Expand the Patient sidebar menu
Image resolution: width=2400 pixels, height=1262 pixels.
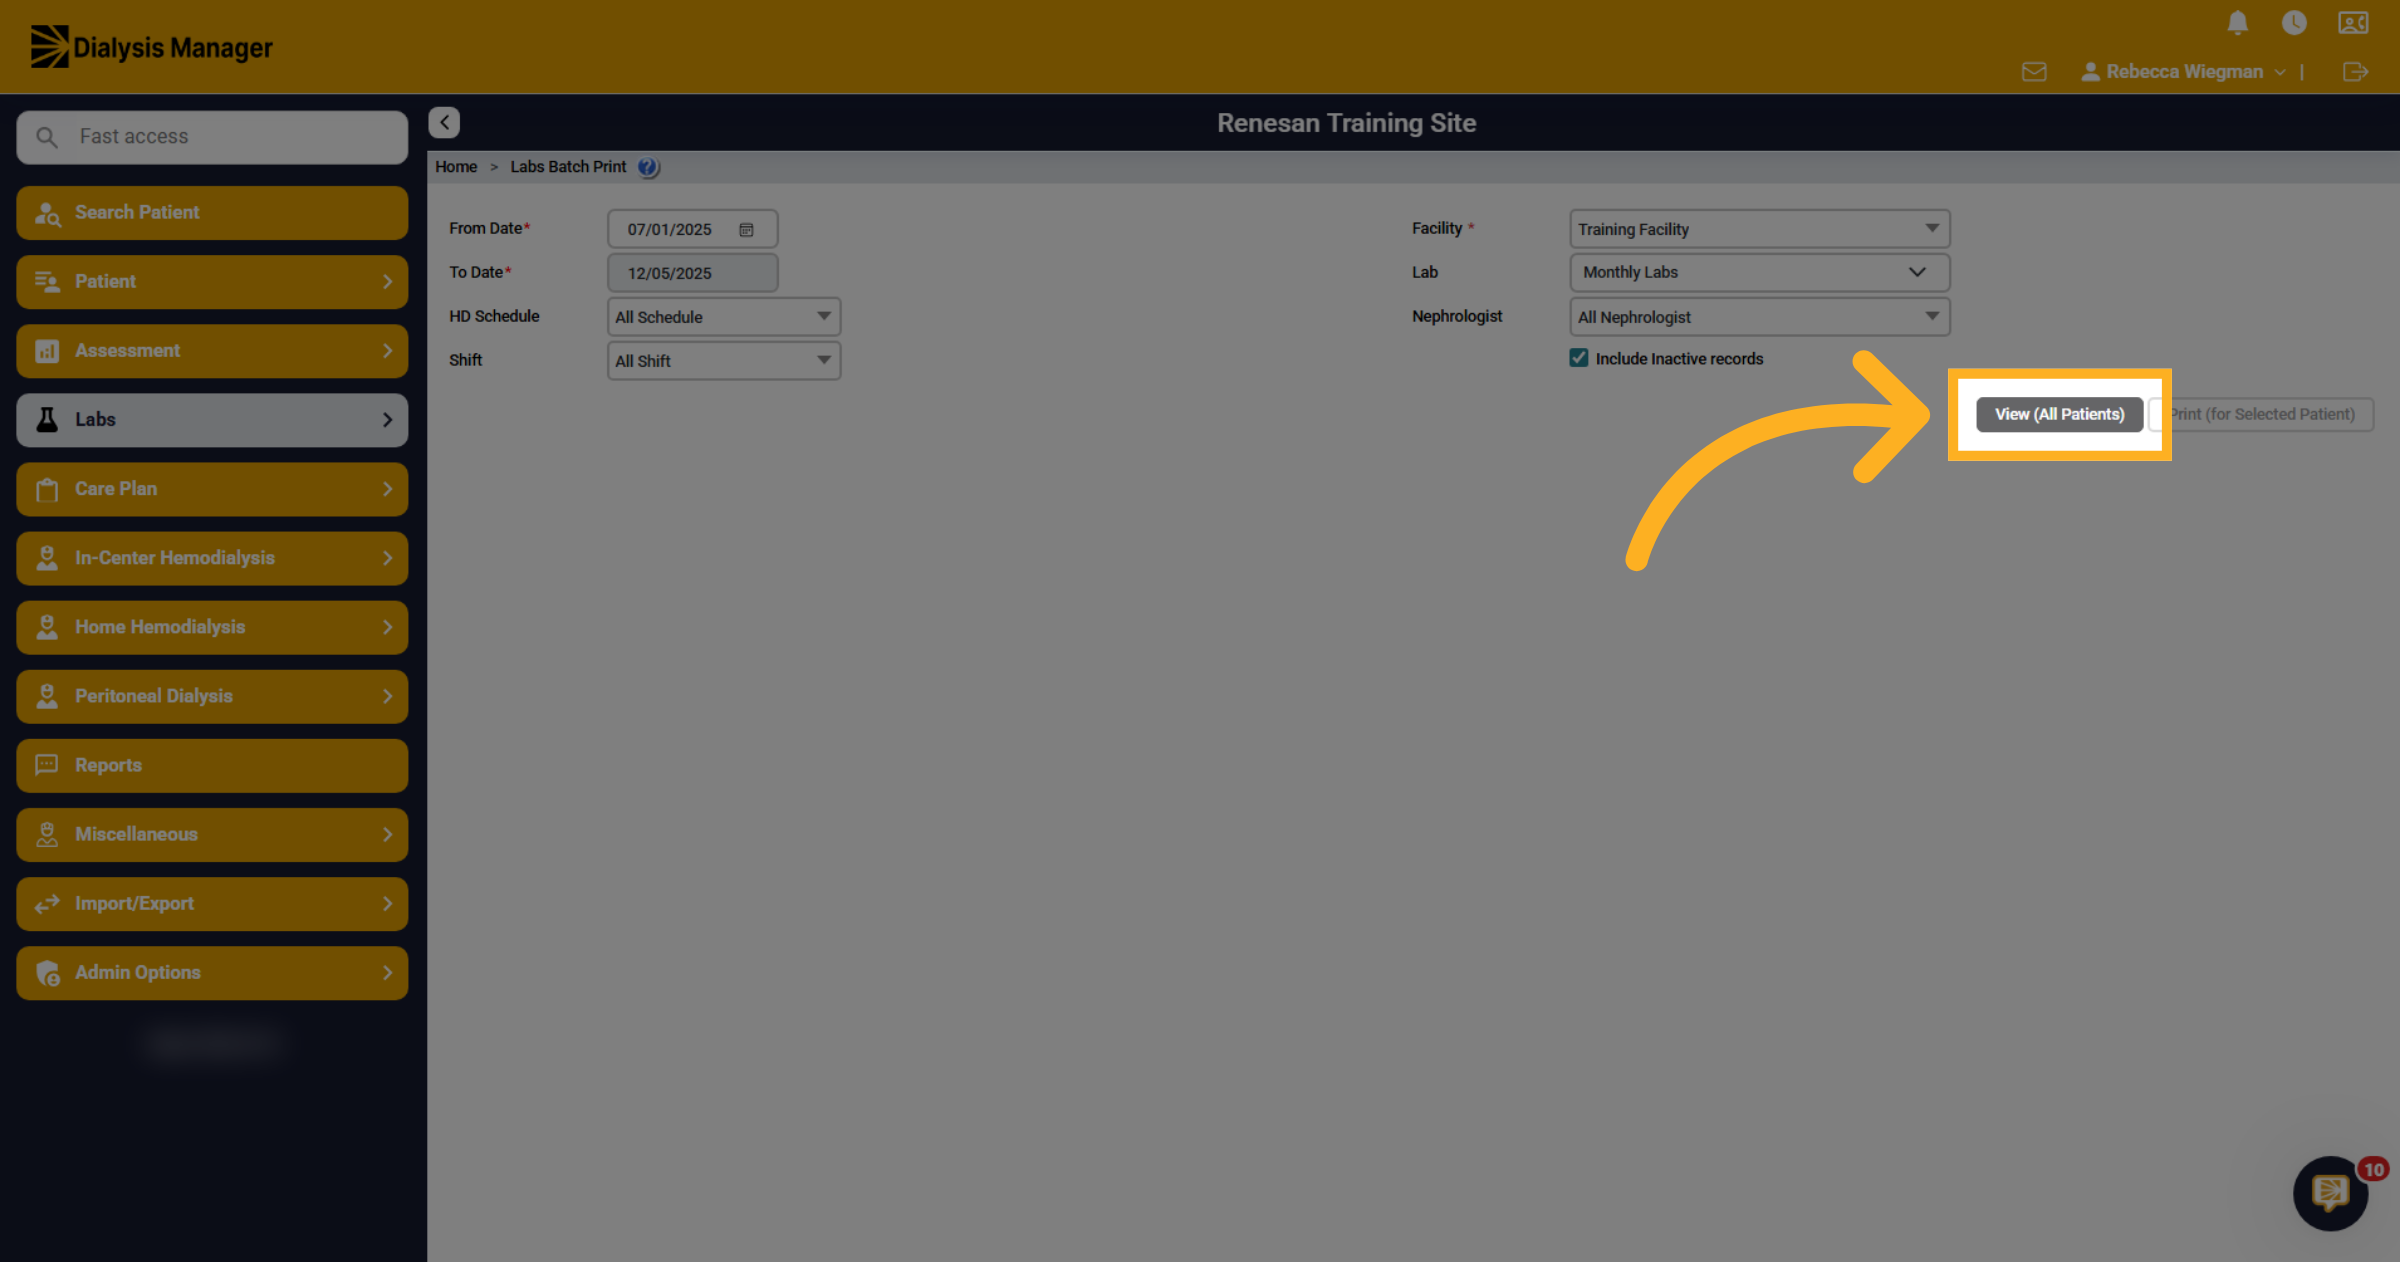tap(212, 282)
